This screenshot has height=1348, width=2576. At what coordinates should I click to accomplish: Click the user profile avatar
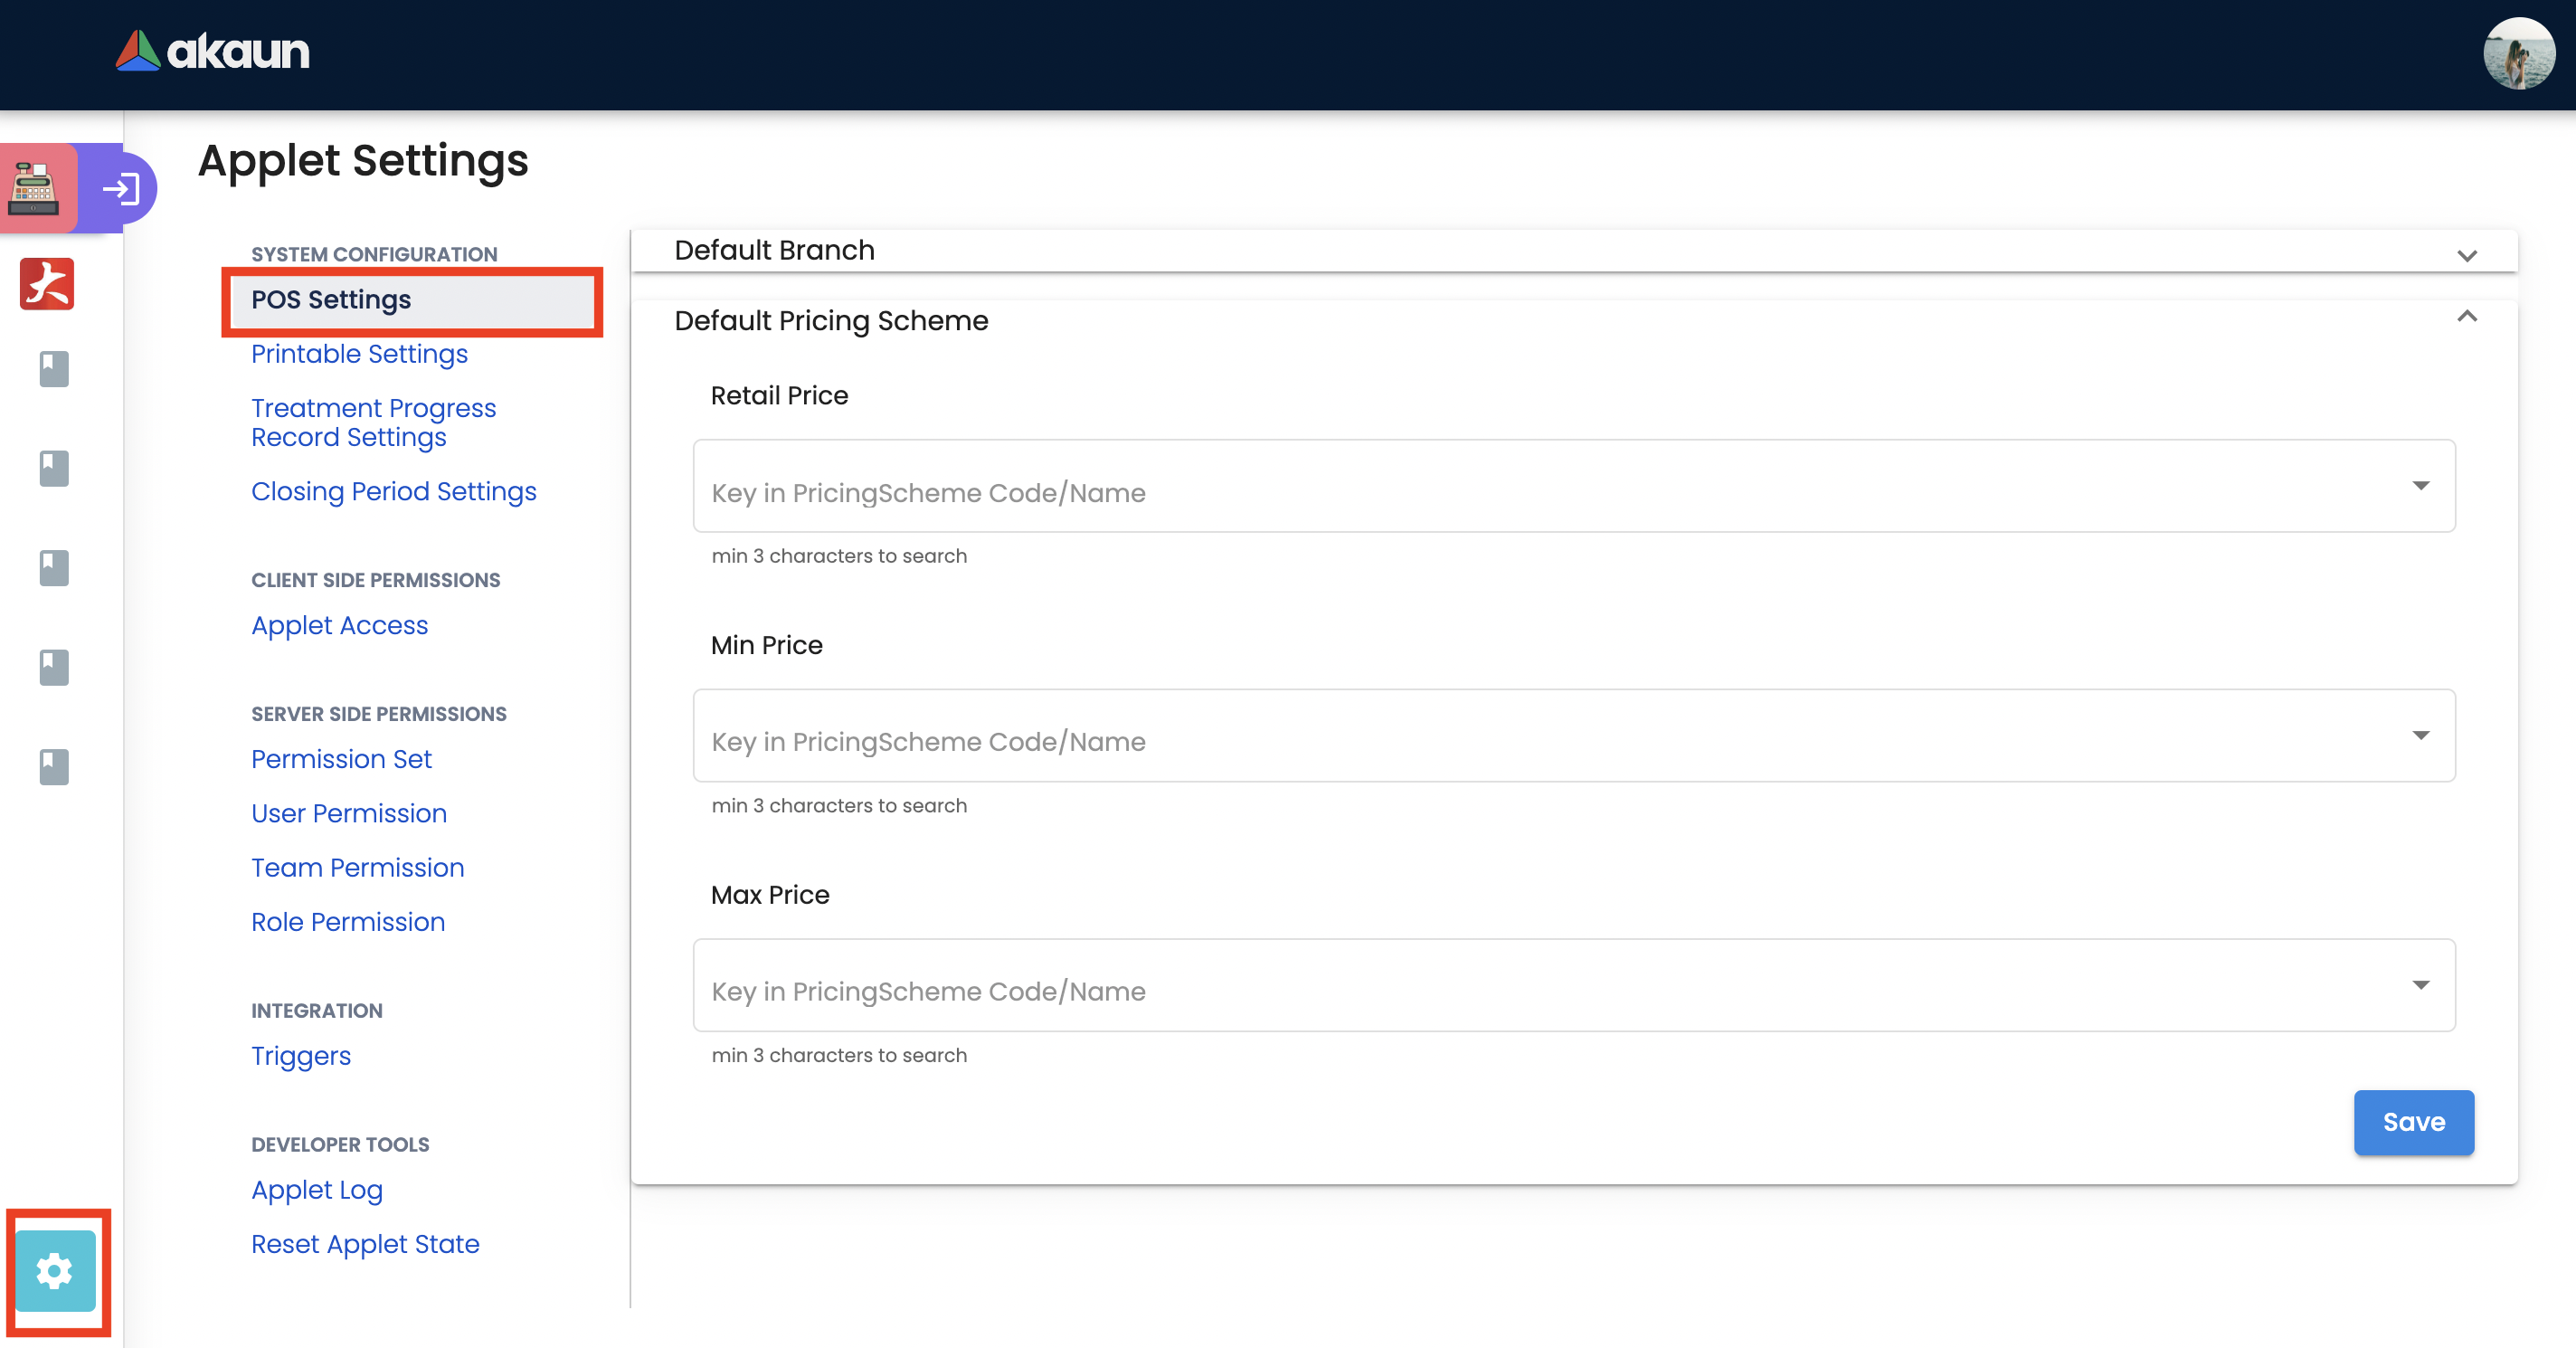point(2518,54)
